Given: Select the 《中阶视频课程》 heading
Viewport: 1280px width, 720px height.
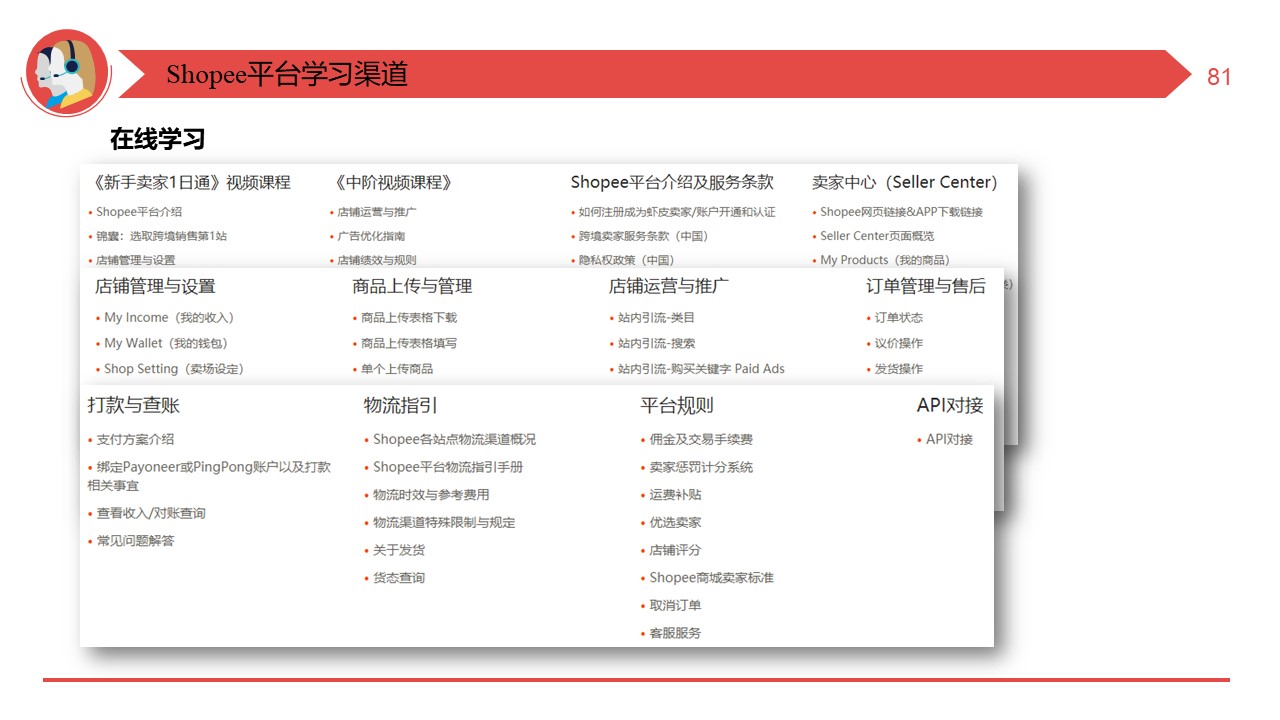Looking at the screenshot, I should [x=393, y=182].
